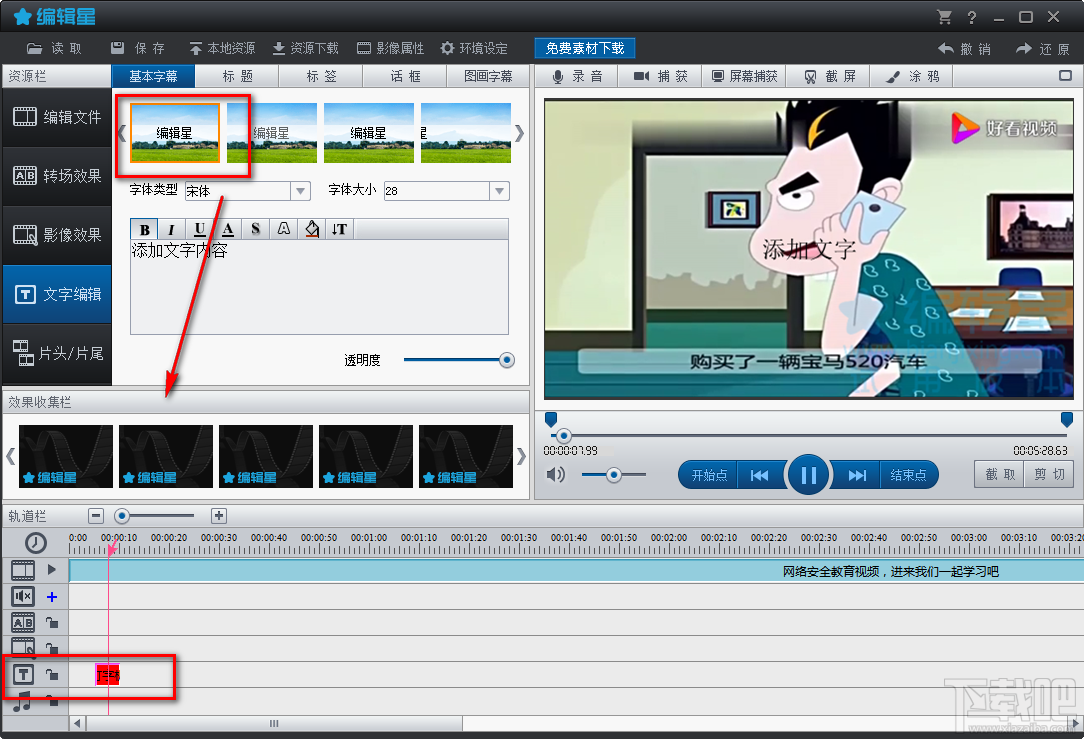Click the 剪切 cut button
The image size is (1084, 739).
coord(1049,474)
